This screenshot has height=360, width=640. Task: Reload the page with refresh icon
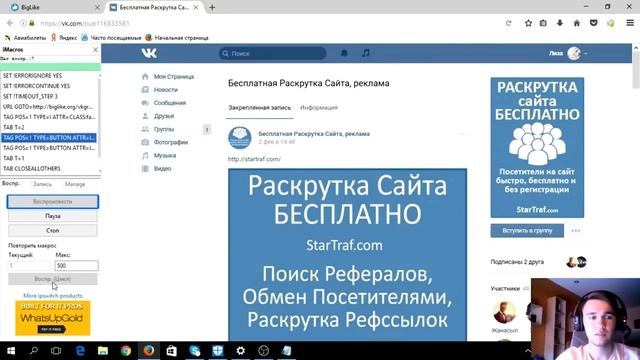pos(509,23)
